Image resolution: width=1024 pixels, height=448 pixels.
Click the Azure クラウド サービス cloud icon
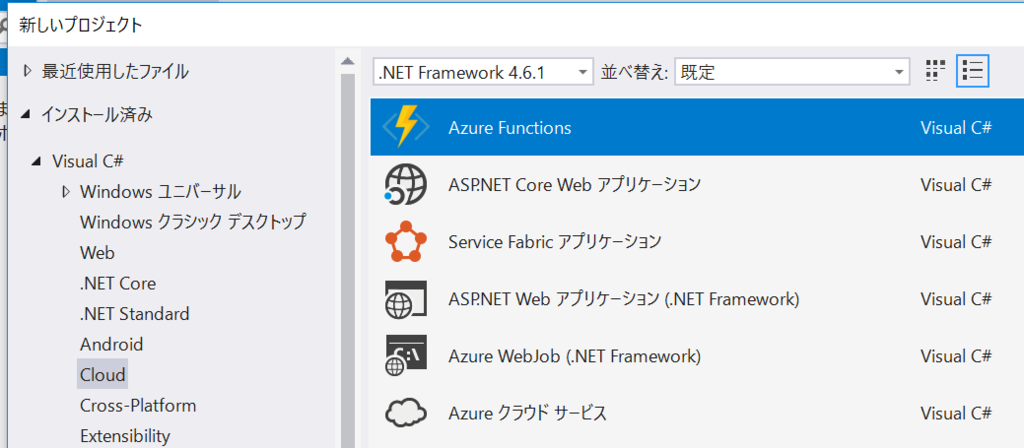click(406, 413)
